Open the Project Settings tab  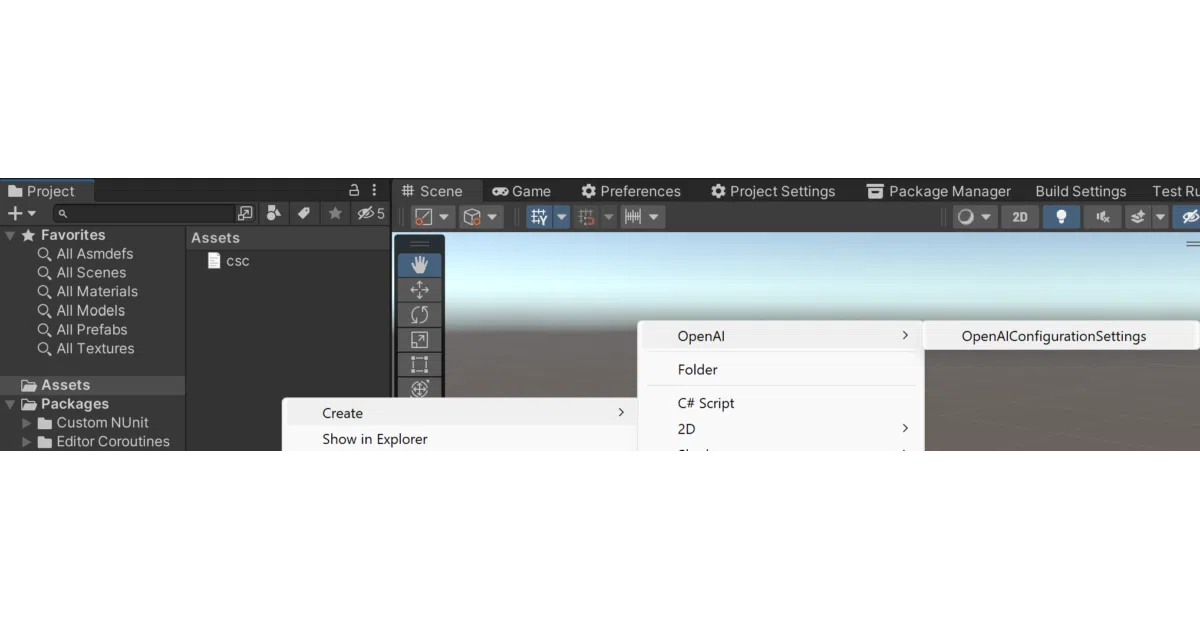click(773, 191)
